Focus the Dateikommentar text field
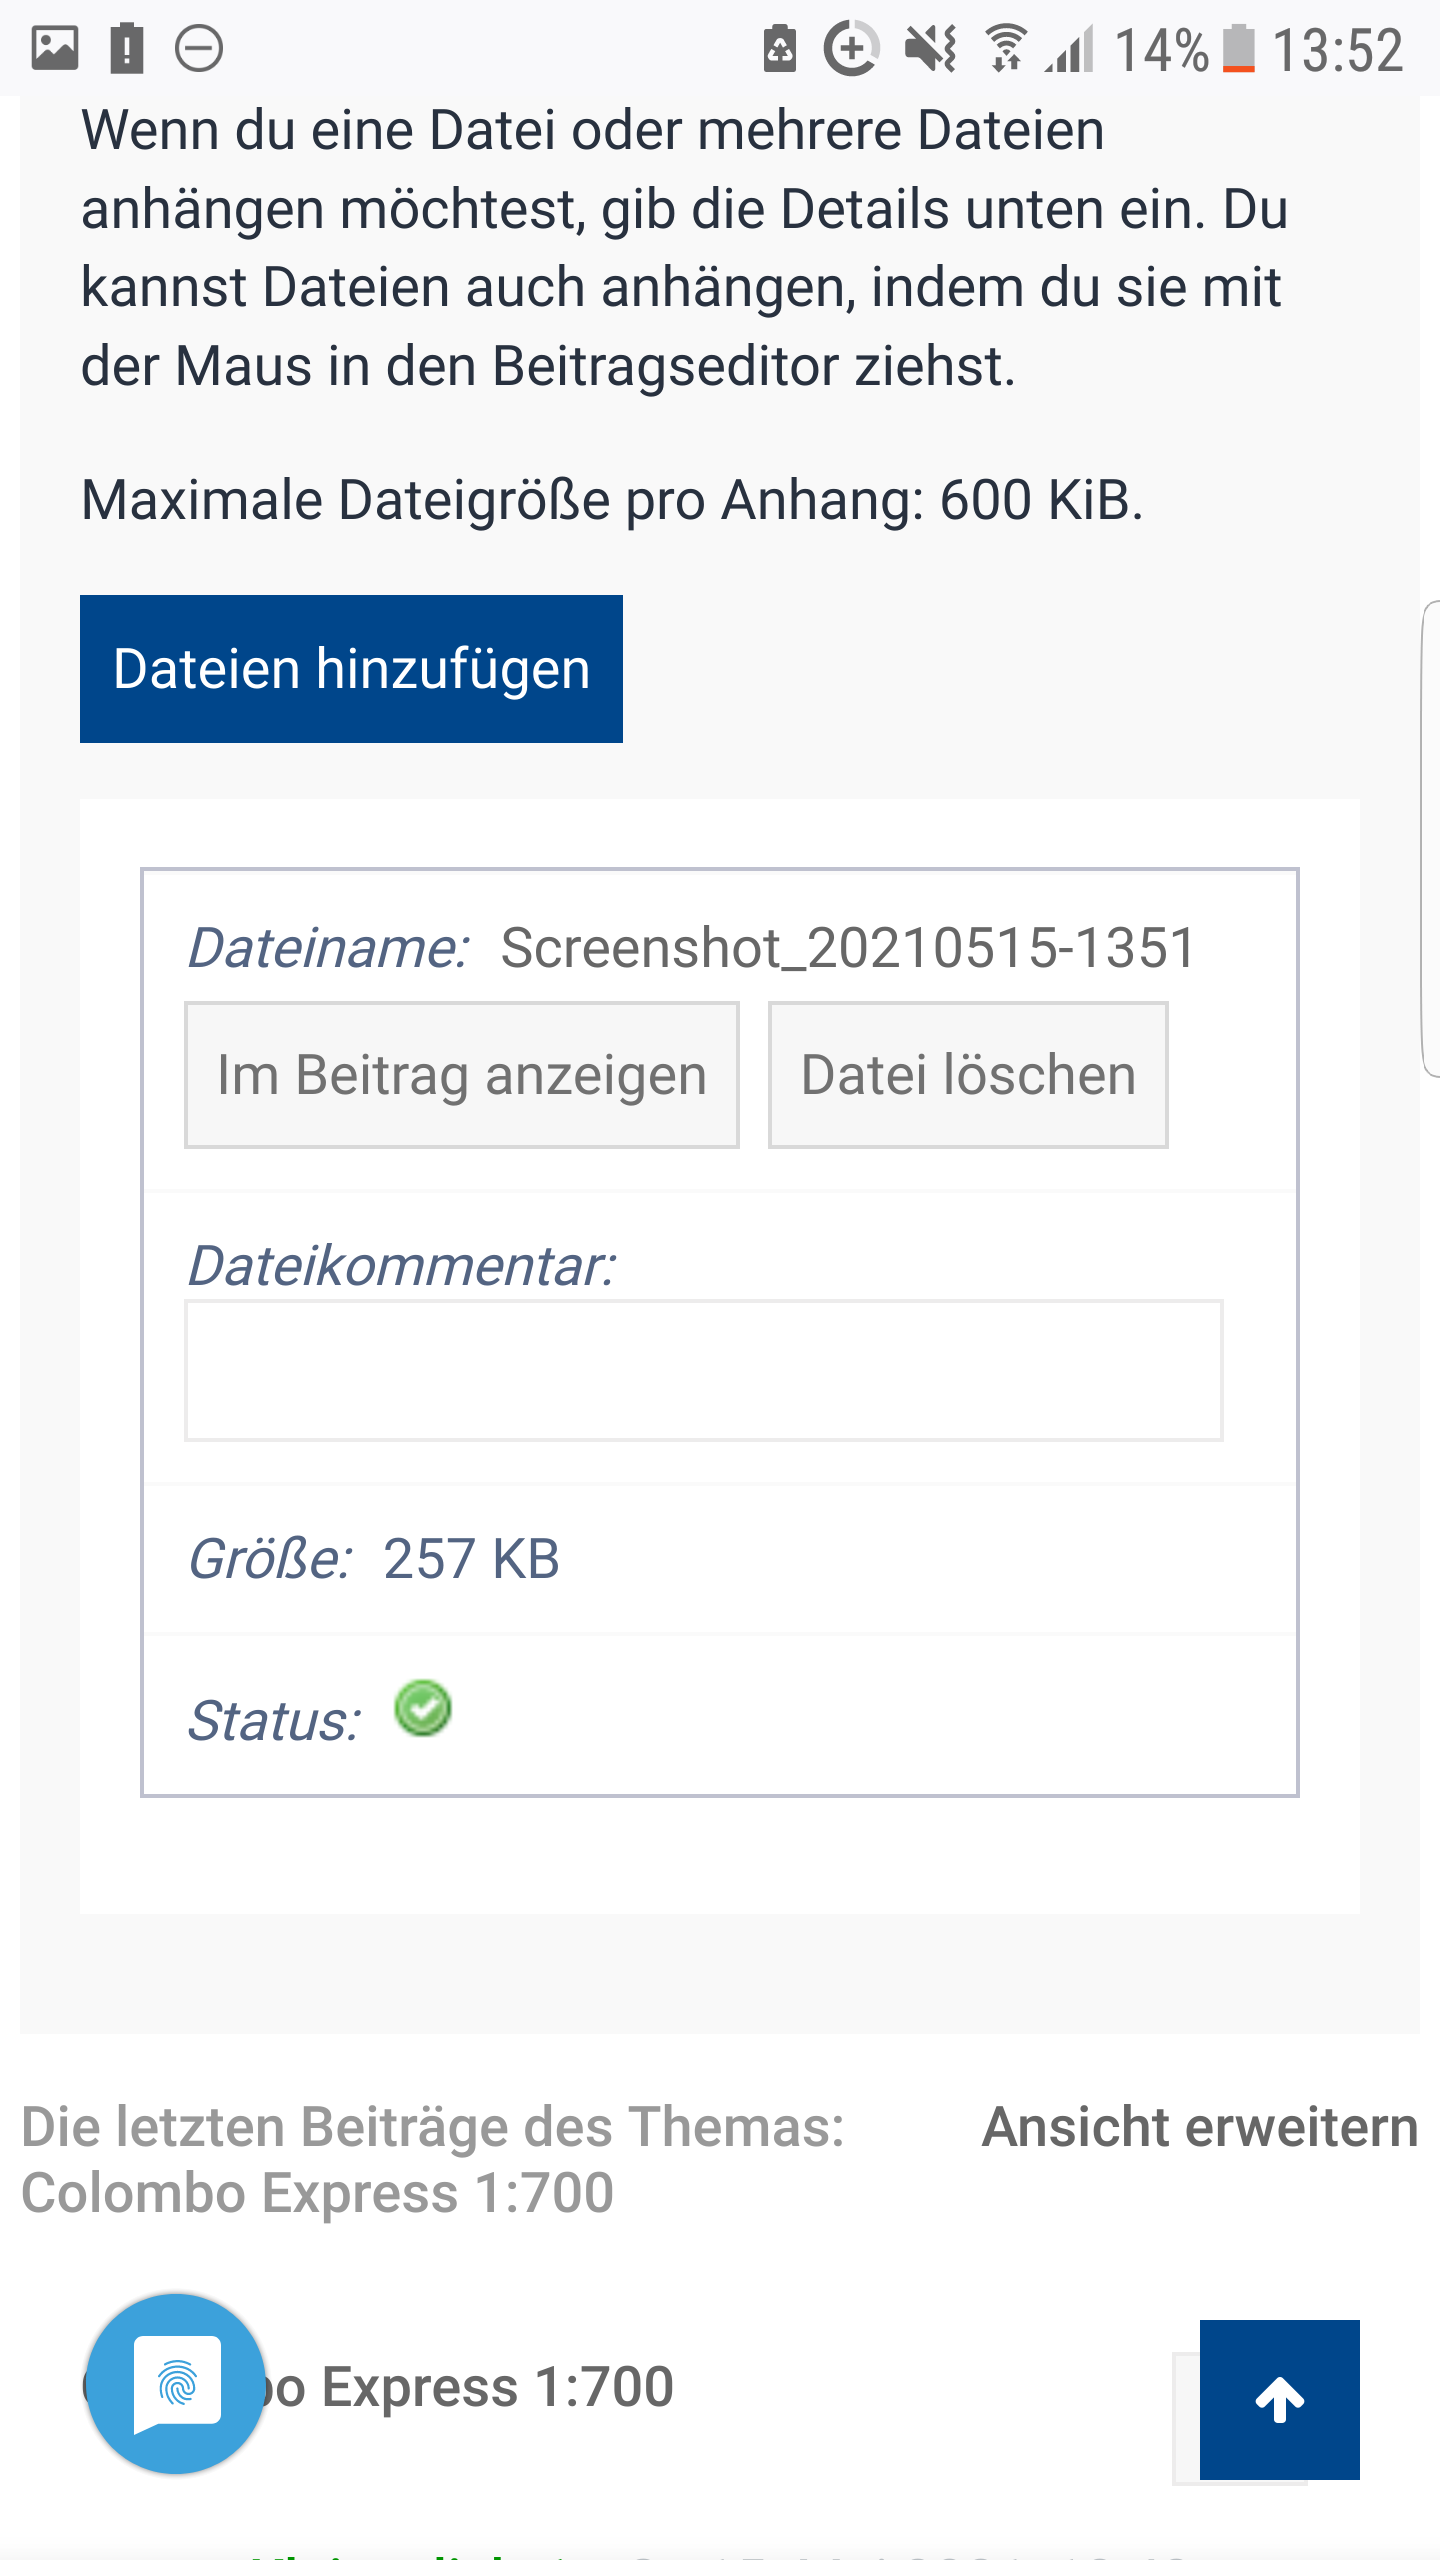 [703, 1370]
